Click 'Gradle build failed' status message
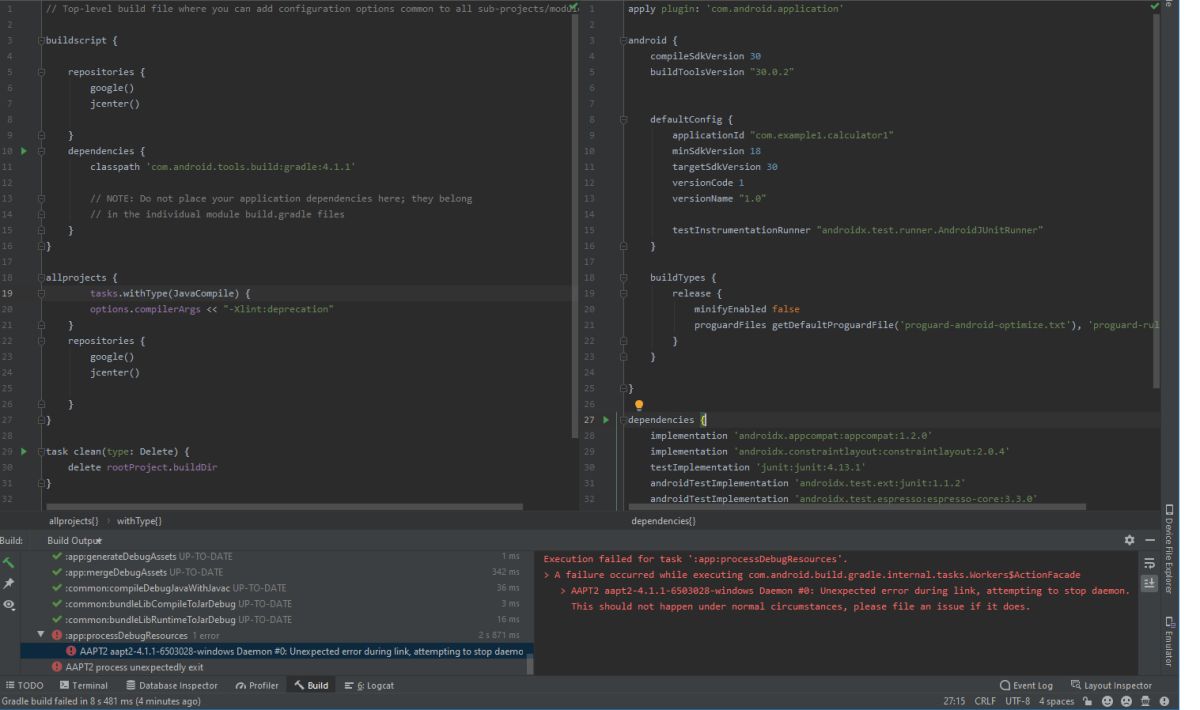Viewport: 1200px width, 710px height. click(x=102, y=701)
